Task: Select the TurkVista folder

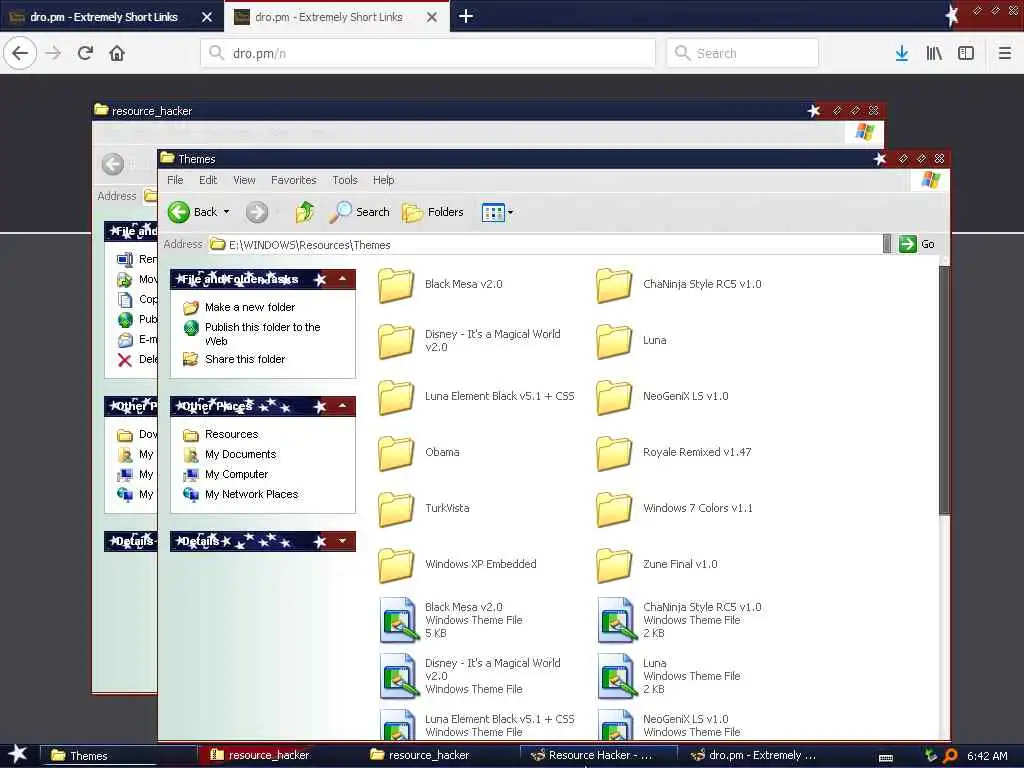Action: tap(424, 509)
